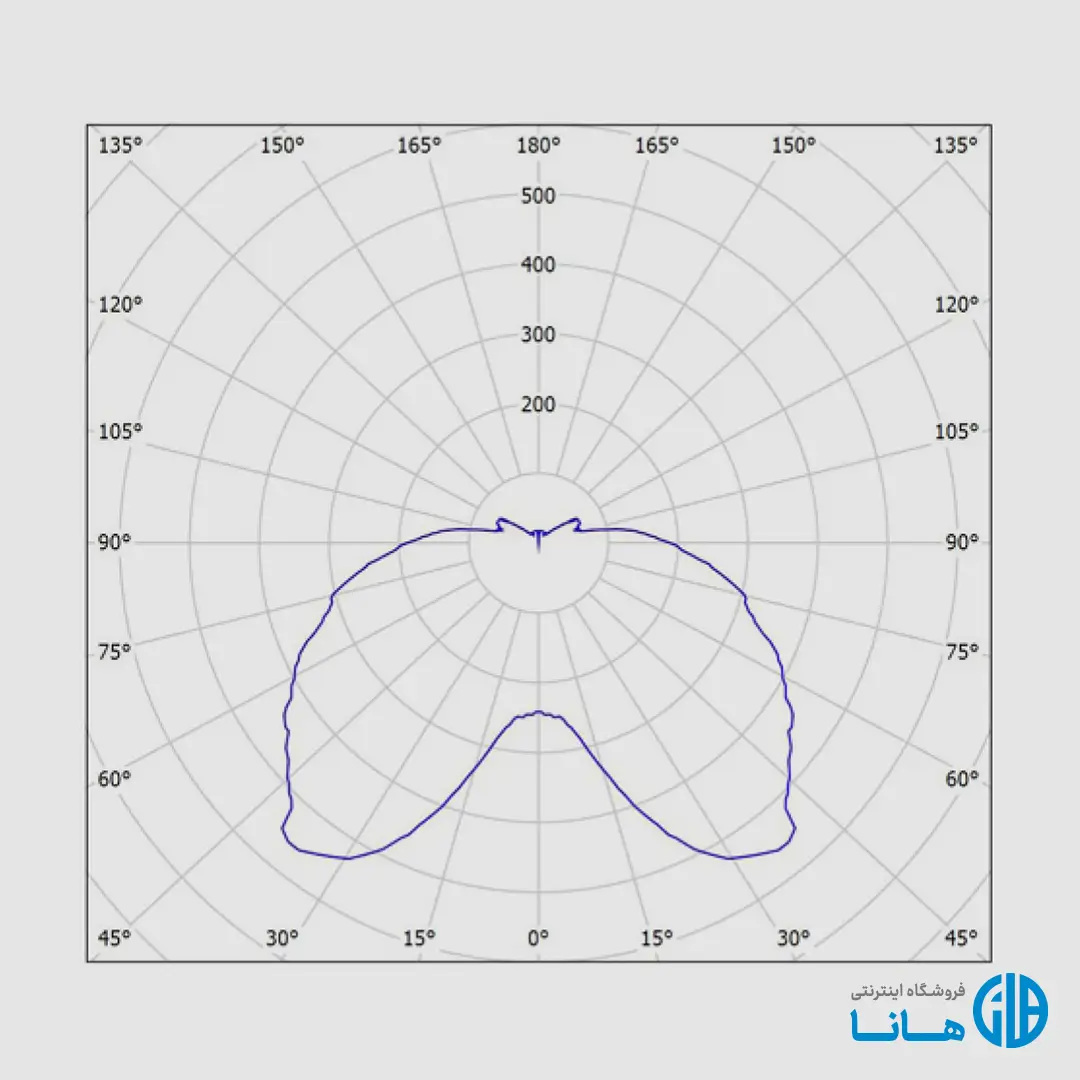Click the 45° label in the lower-left corner
Image resolution: width=1080 pixels, height=1080 pixels.
114,937
